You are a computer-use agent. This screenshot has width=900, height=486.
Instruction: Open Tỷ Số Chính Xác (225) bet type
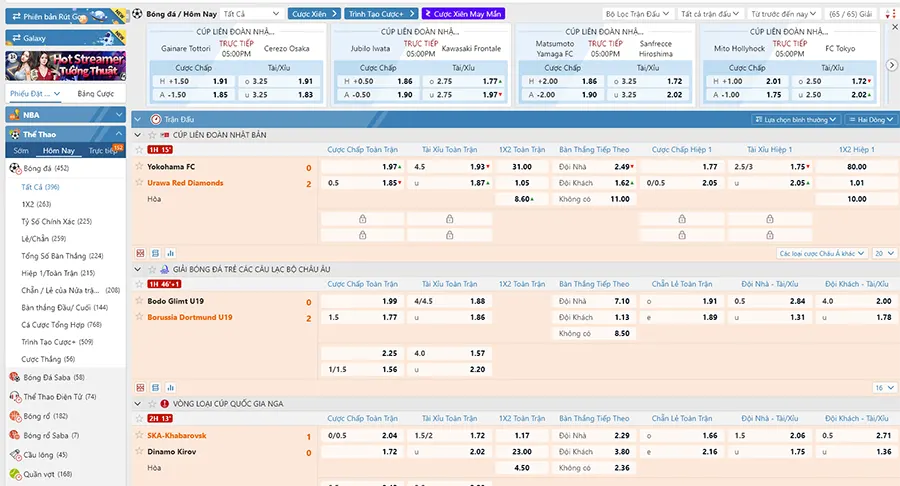56,221
